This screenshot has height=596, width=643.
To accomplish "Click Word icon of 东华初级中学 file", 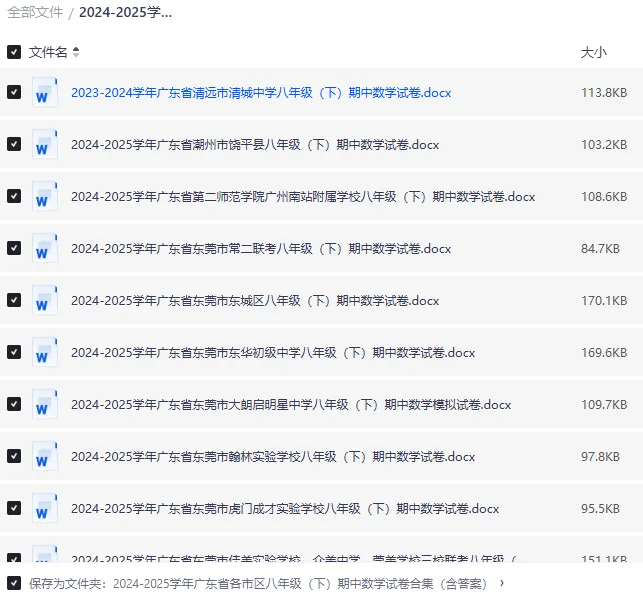I will coord(45,352).
